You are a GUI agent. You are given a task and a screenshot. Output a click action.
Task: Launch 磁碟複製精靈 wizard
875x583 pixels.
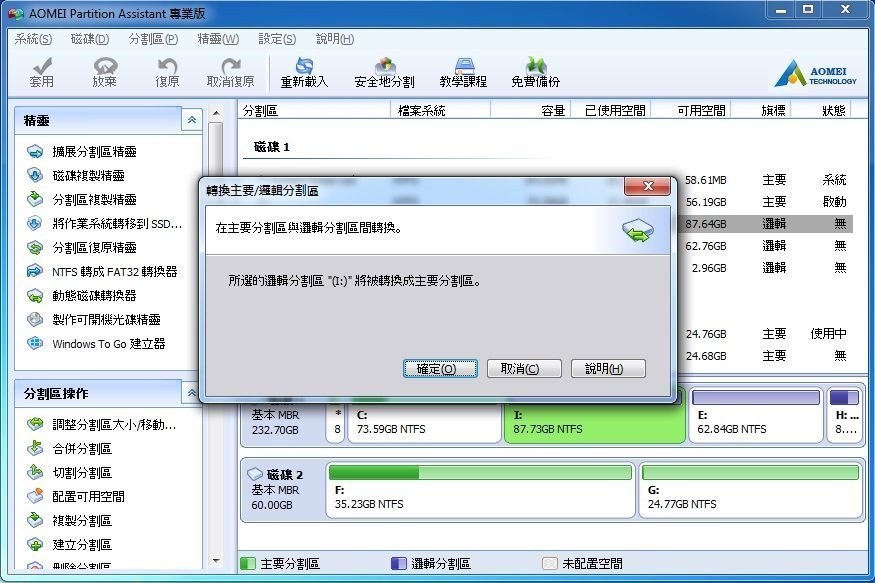pyautogui.click(x=76, y=175)
